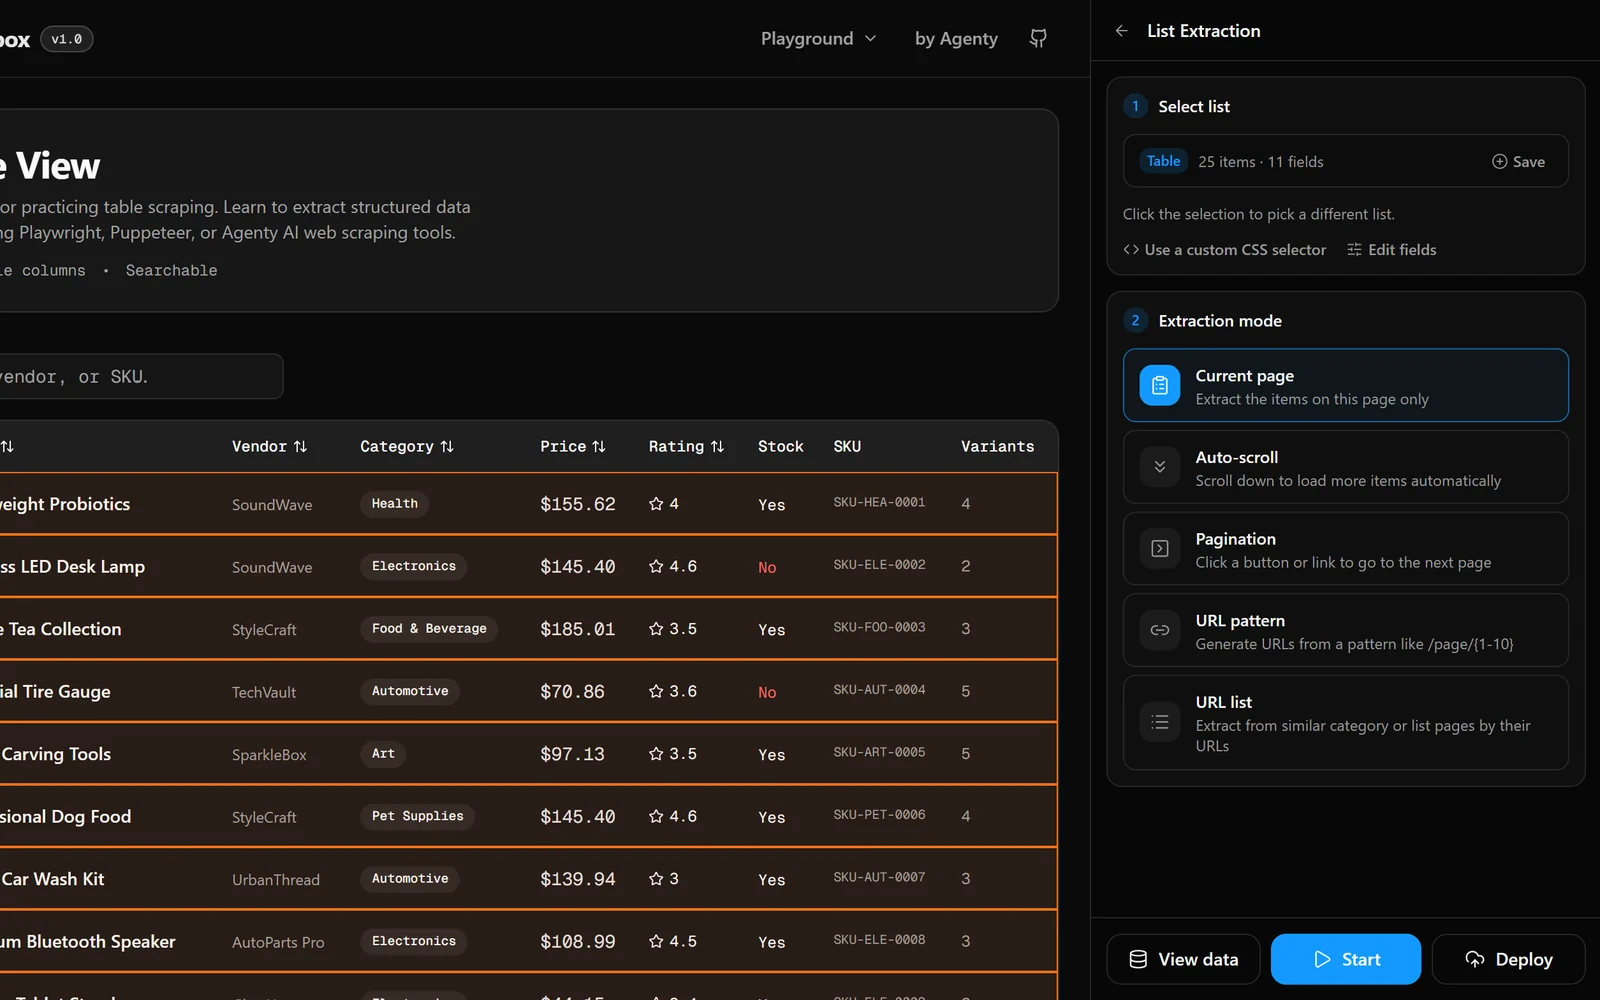Click star icon in $70.86 row

coord(656,691)
